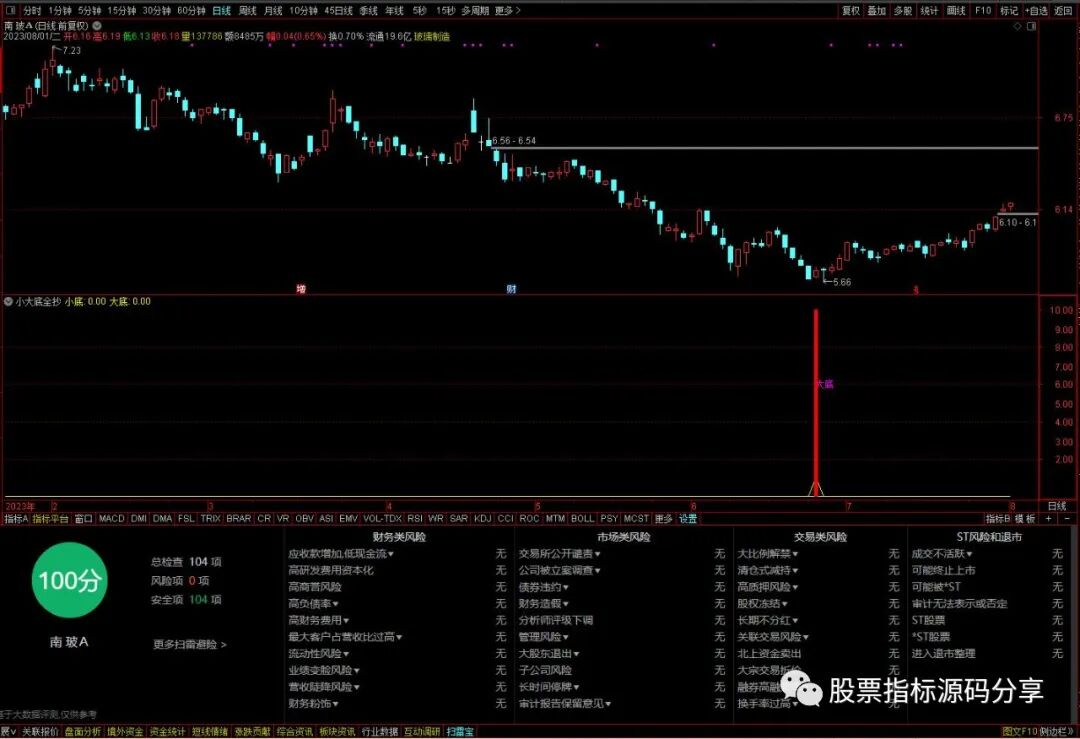Expand 成交不活跃 risk item

point(942,554)
